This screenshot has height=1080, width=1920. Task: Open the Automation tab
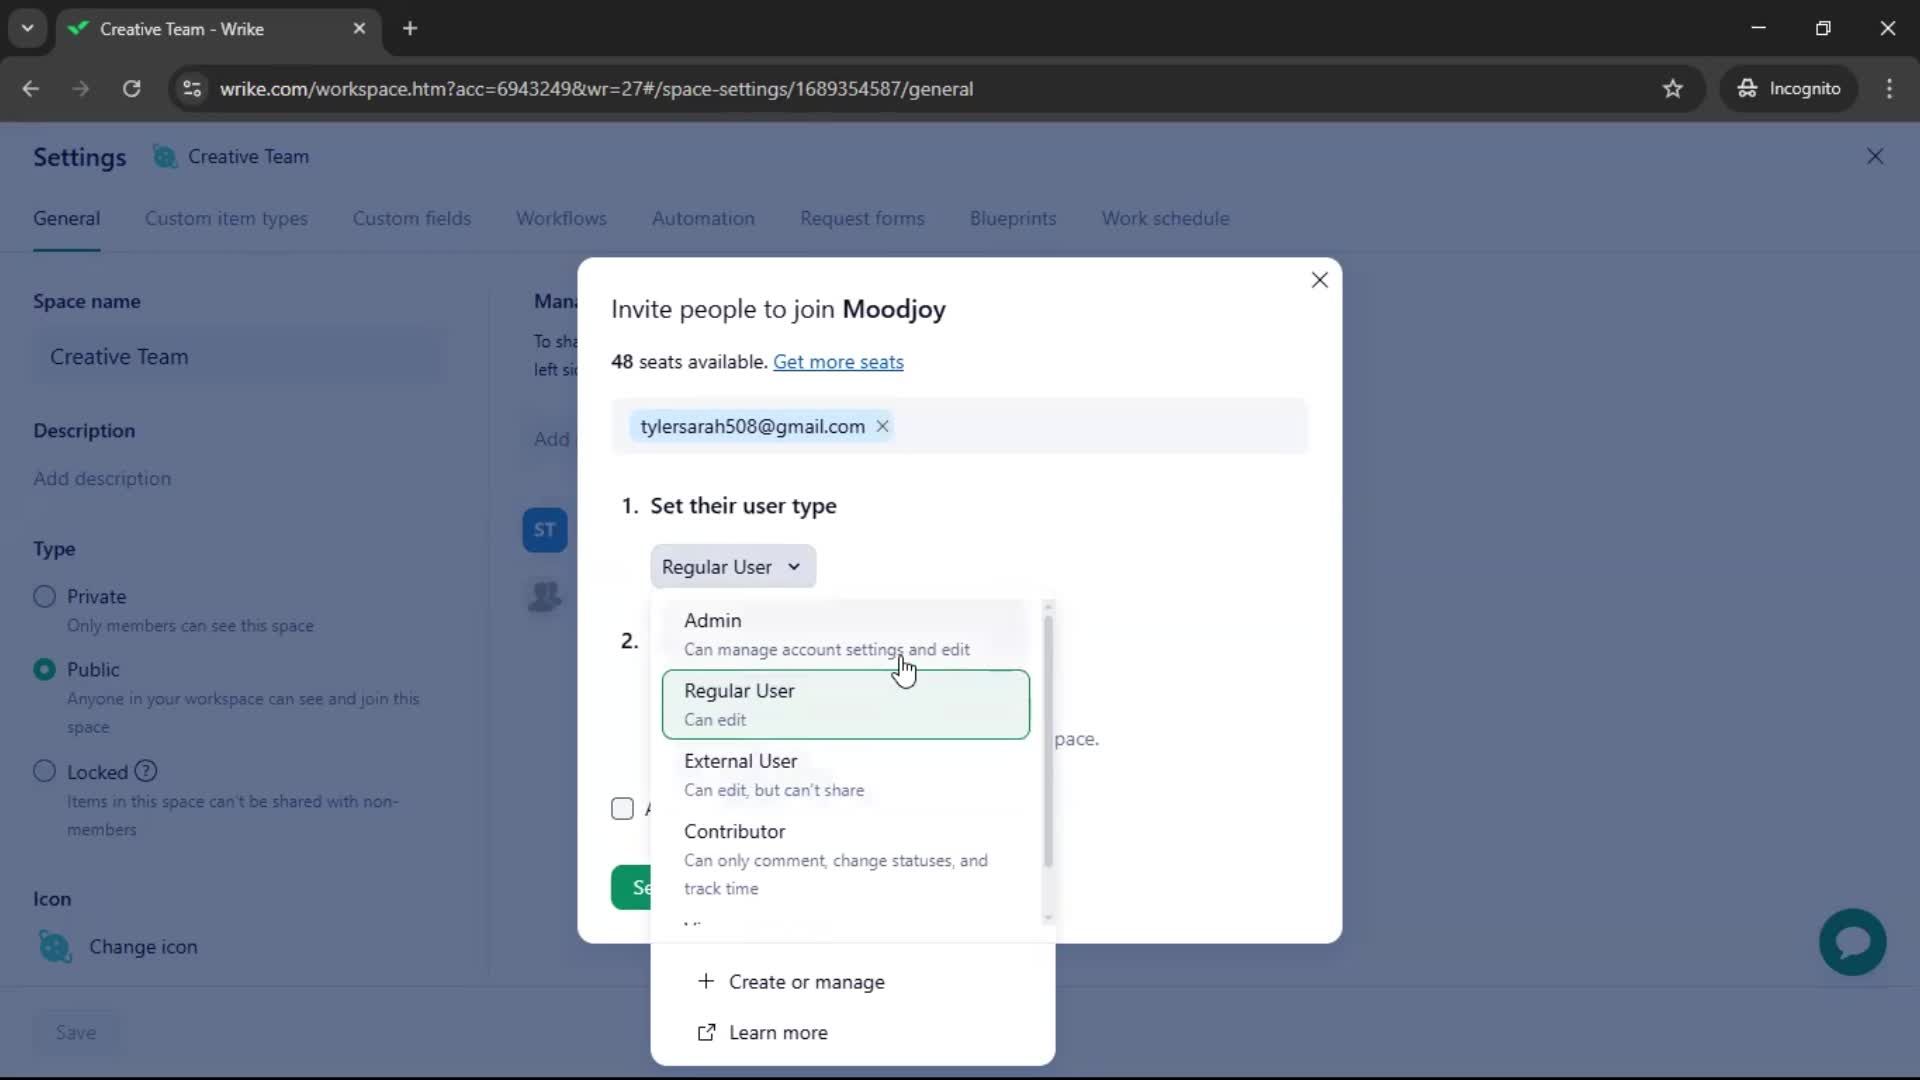coord(703,218)
